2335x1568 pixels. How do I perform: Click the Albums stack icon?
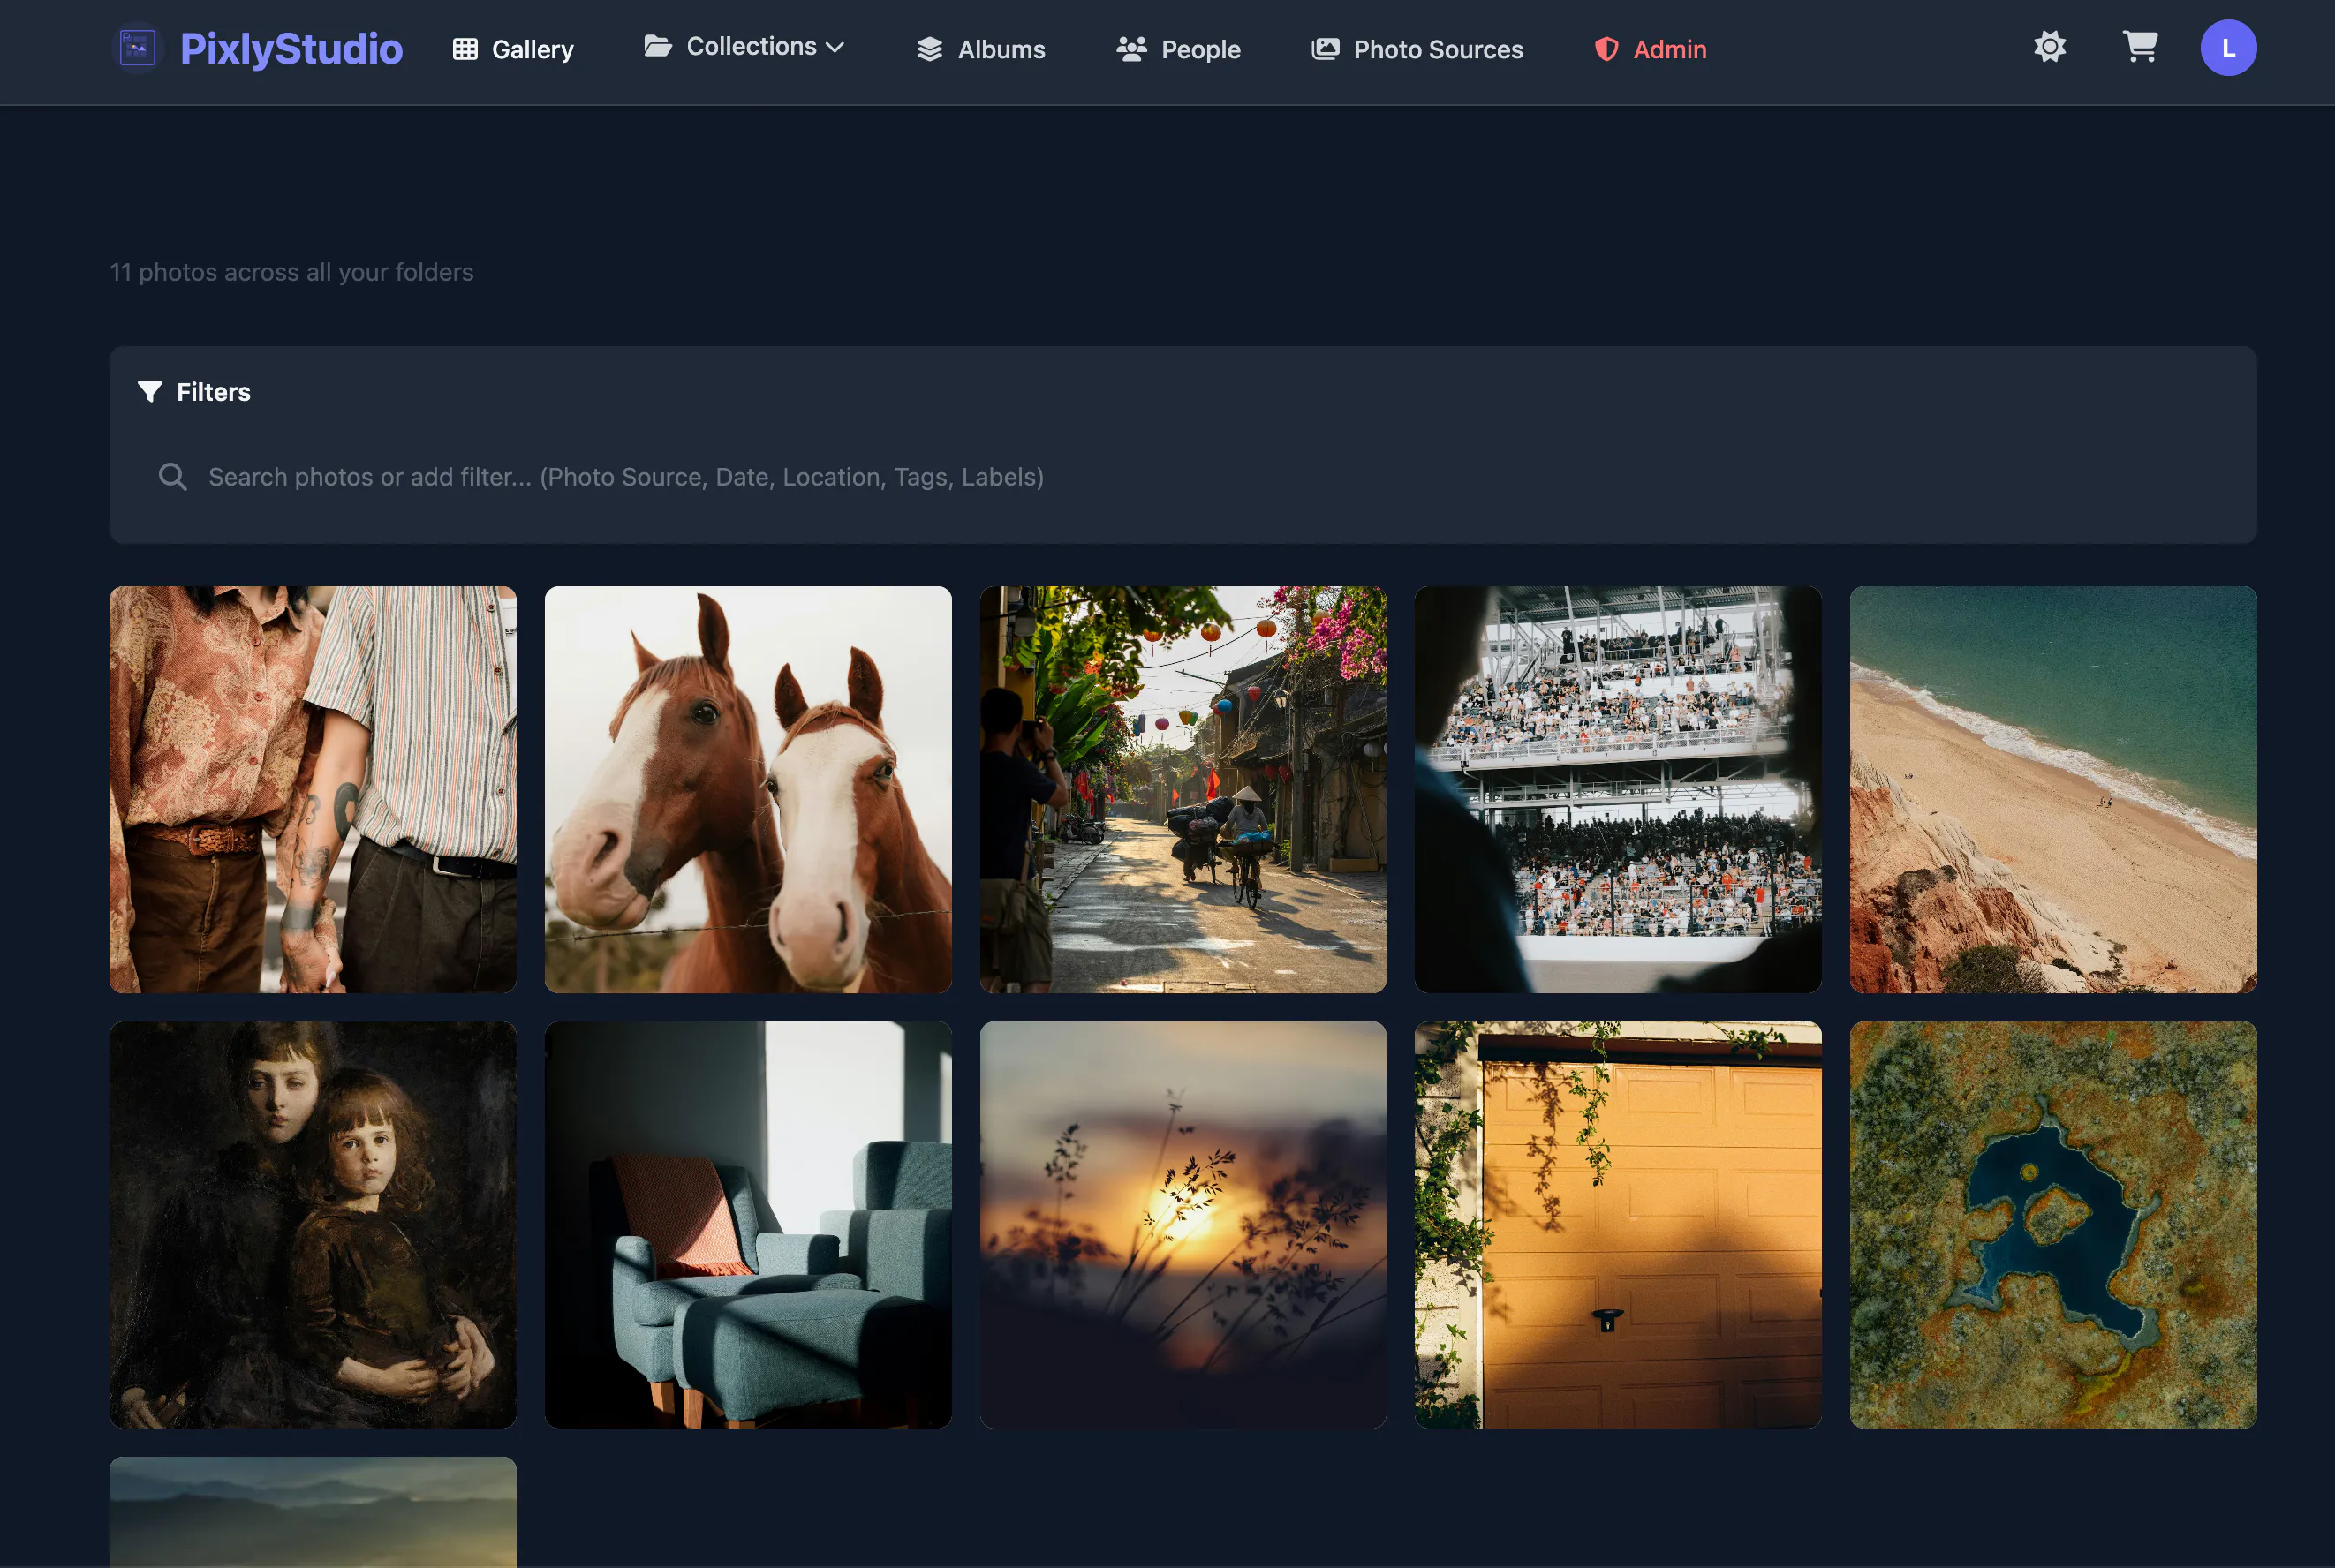point(929,49)
